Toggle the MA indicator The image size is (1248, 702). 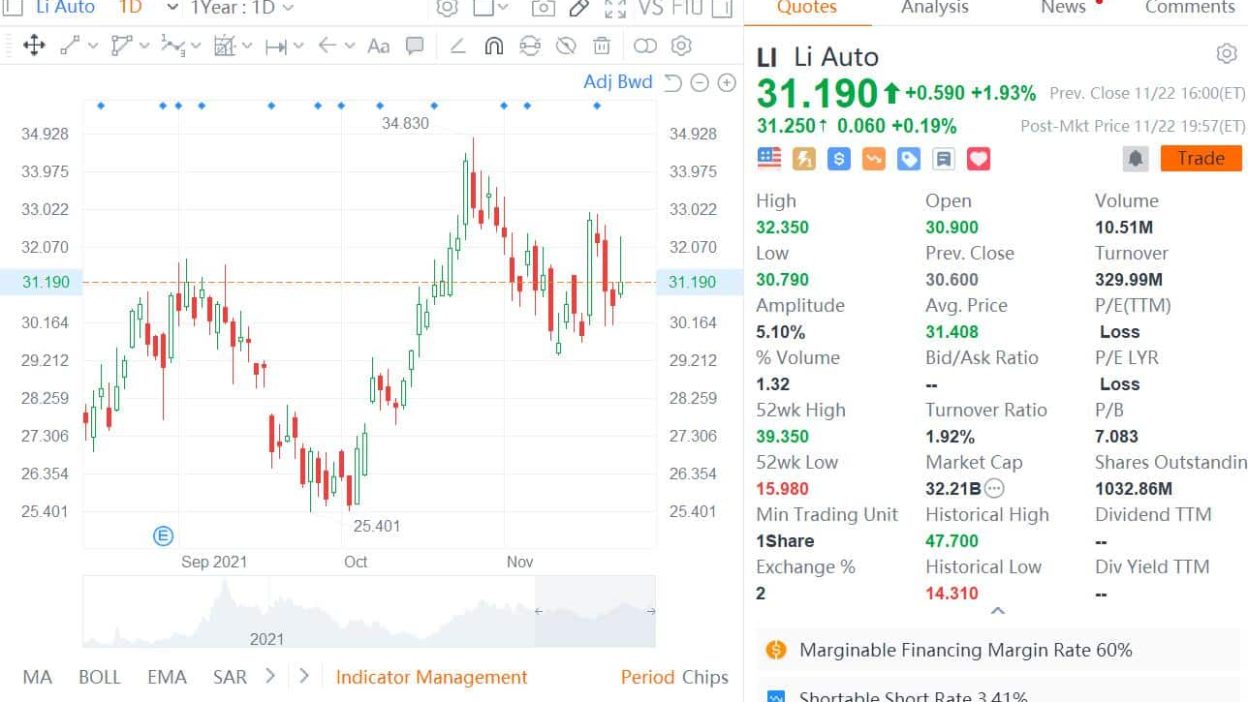point(37,677)
